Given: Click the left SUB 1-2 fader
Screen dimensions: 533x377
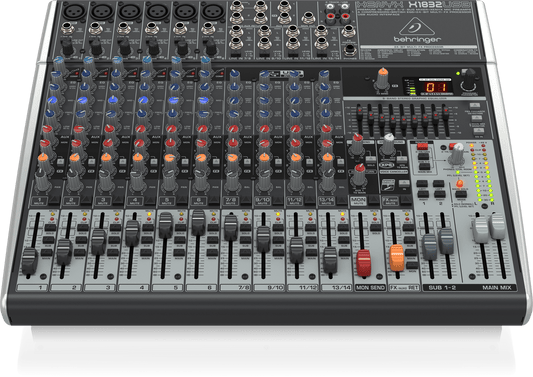Looking at the screenshot, I should [429, 247].
